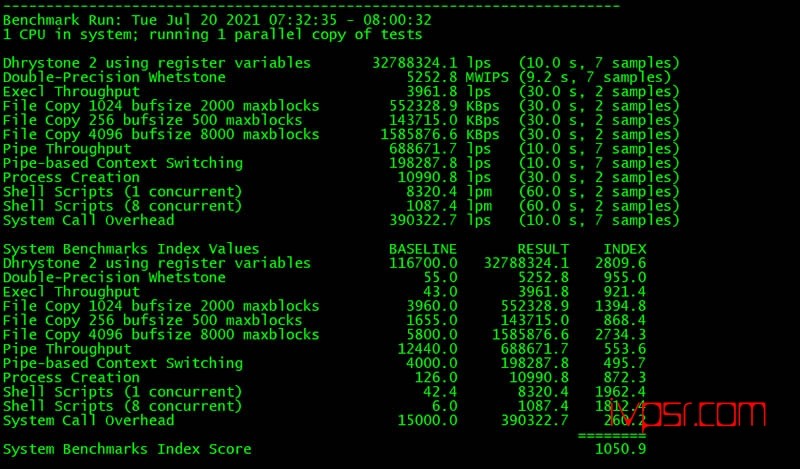The height and width of the screenshot is (469, 800).
Task: Click the index value 2734.3
Action: coord(620,335)
